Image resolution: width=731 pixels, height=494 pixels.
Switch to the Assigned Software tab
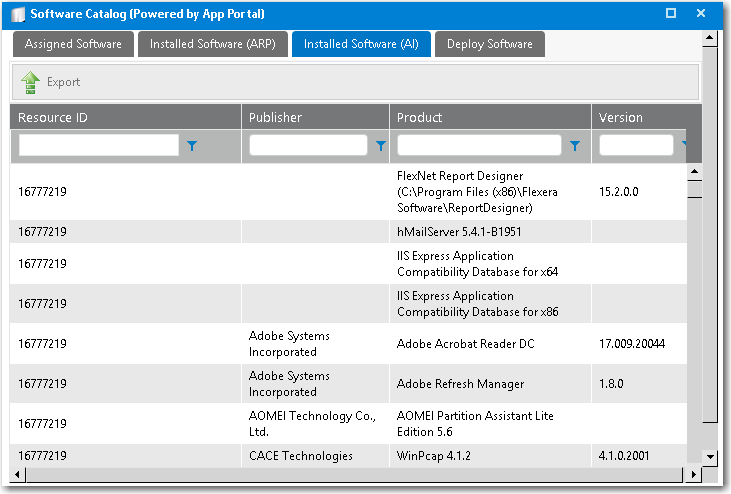73,44
